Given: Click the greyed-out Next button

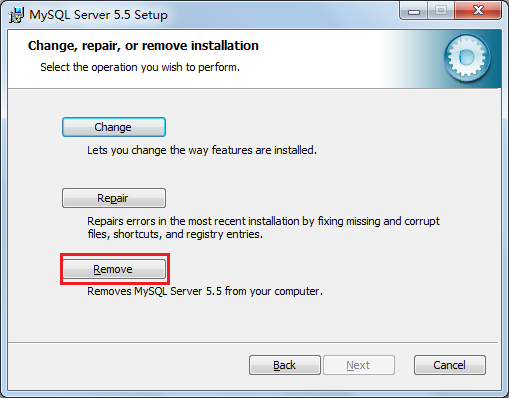Looking at the screenshot, I should coord(359,365).
